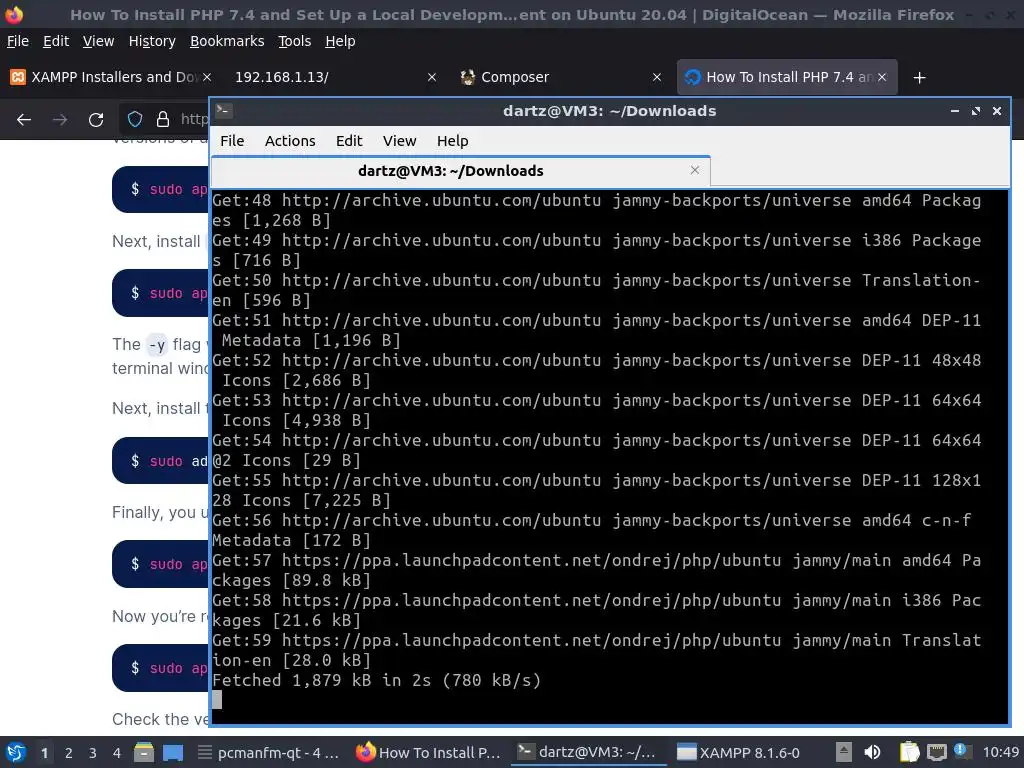This screenshot has height=768, width=1024.
Task: Close the How To Install PHP 7.4 tab
Action: [882, 77]
